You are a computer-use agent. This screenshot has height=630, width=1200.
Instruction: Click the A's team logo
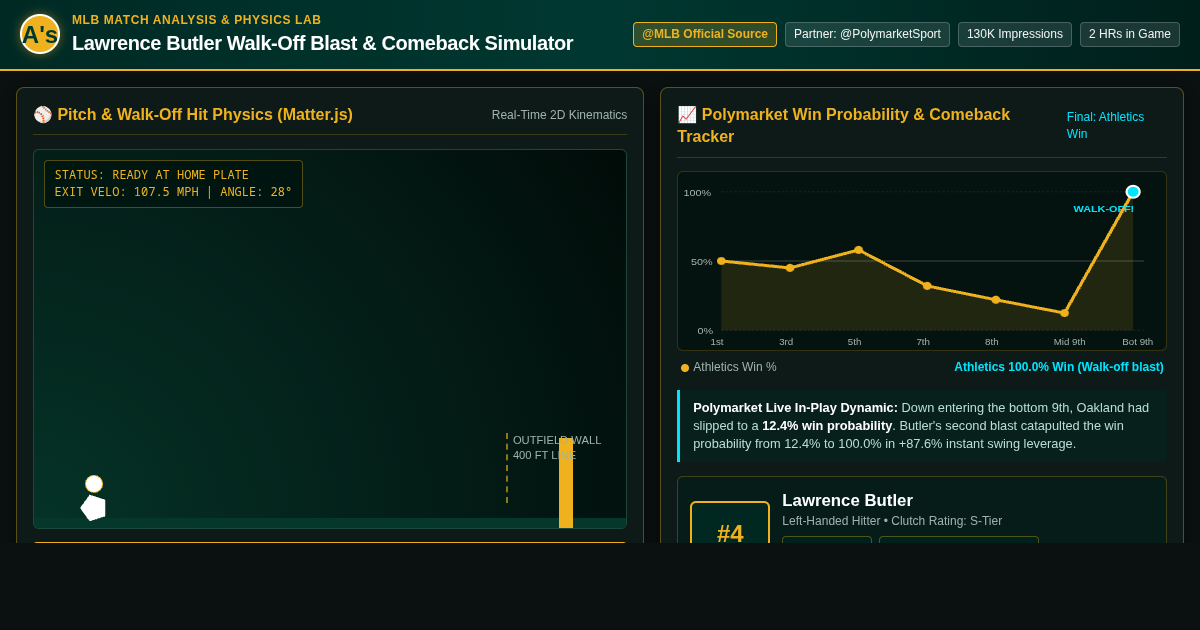point(40,34)
